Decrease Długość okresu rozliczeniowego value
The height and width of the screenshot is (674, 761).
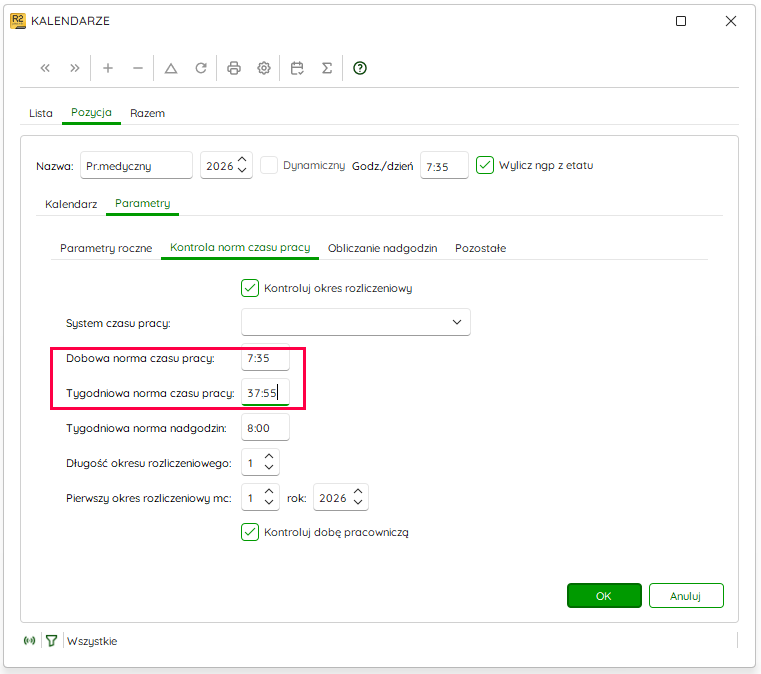[x=269, y=467]
